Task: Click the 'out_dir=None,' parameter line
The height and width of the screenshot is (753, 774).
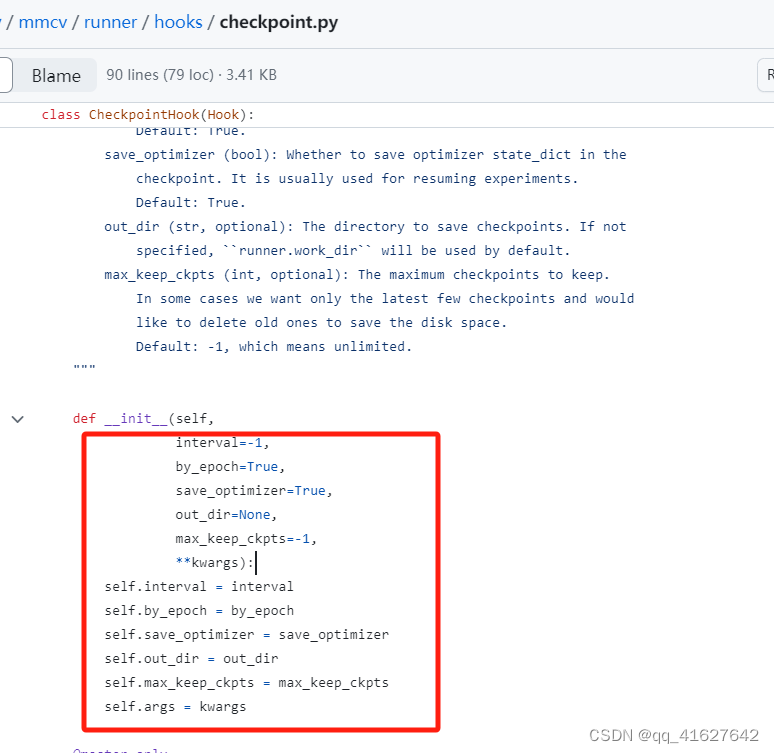Action: tap(226, 515)
